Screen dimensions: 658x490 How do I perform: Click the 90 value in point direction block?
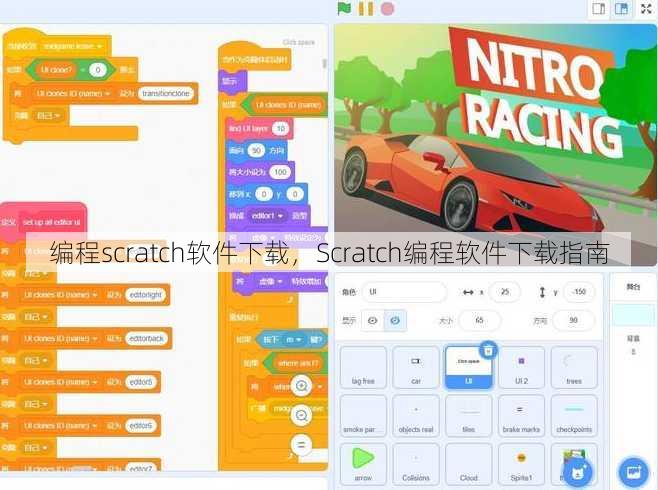[x=256, y=150]
